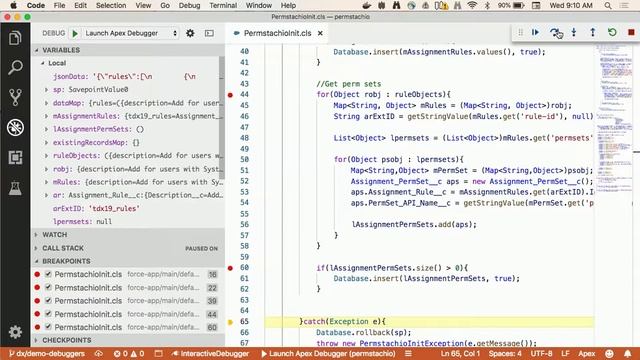
Task: Click UTF-8 encoding in status bar
Action: pyautogui.click(x=541, y=353)
